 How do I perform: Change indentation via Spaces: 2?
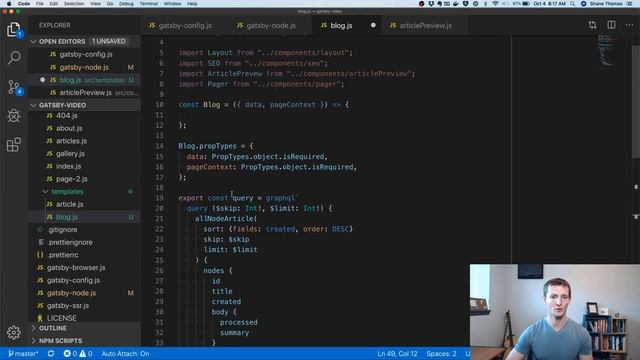441,353
